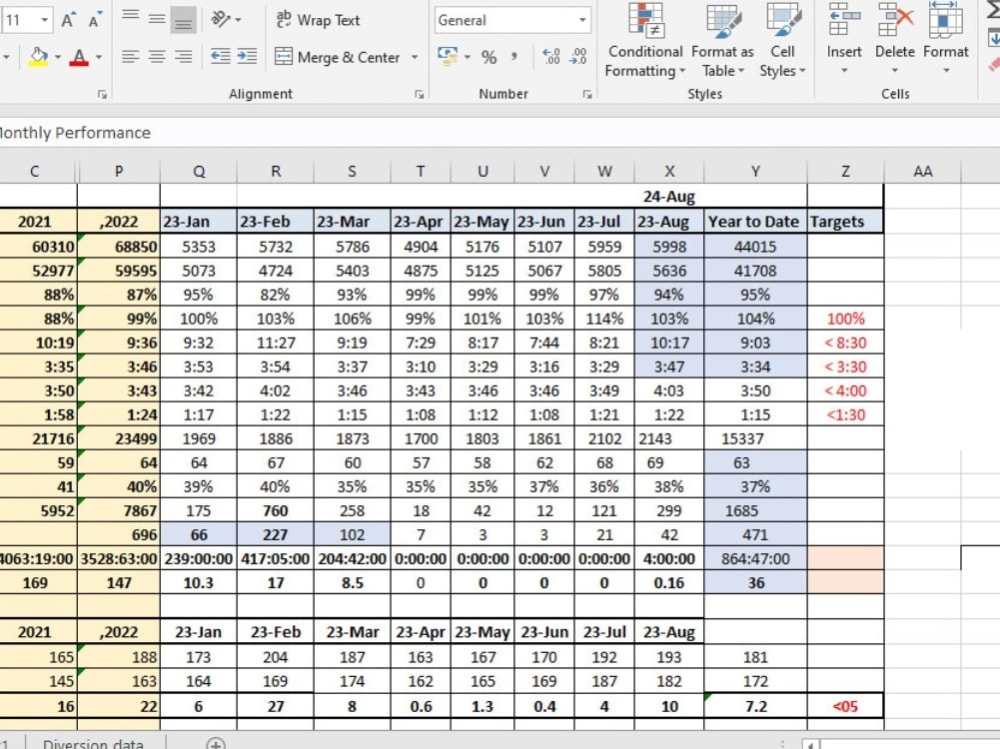The width and height of the screenshot is (1000, 749).
Task: Open Alignment dialog launcher
Action: pyautogui.click(x=419, y=94)
